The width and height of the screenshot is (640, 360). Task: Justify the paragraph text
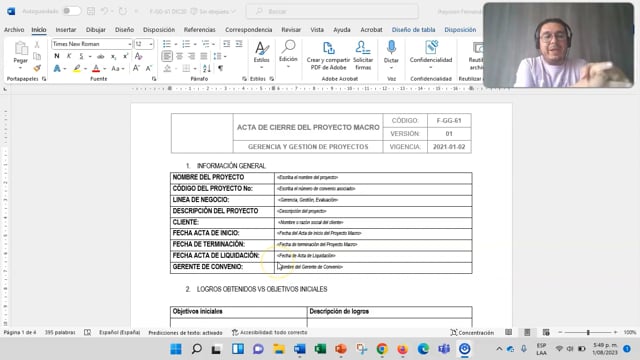[x=204, y=56]
